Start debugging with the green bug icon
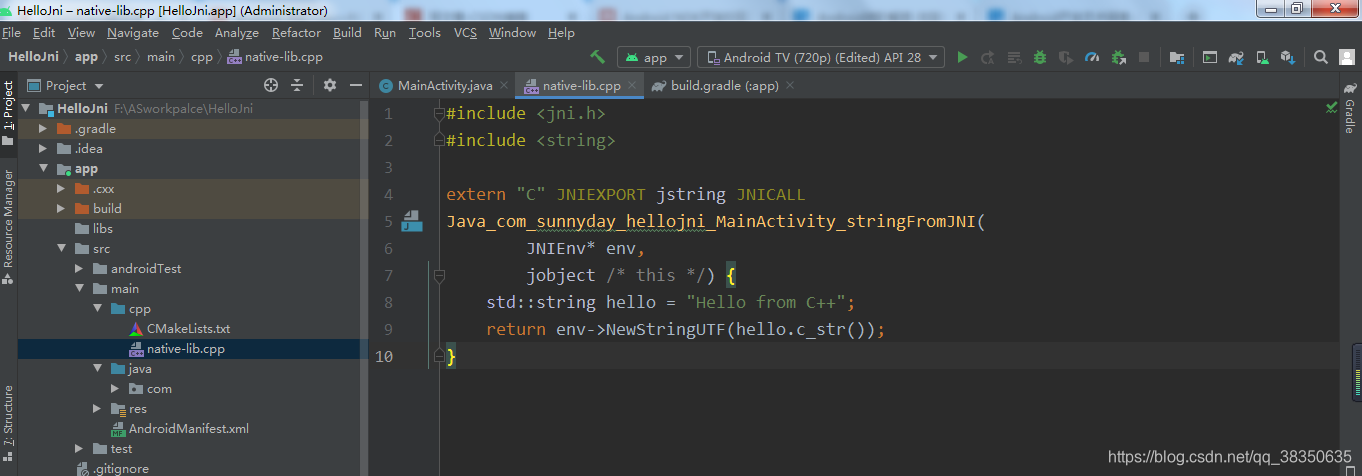The width and height of the screenshot is (1362, 476). pyautogui.click(x=1040, y=57)
